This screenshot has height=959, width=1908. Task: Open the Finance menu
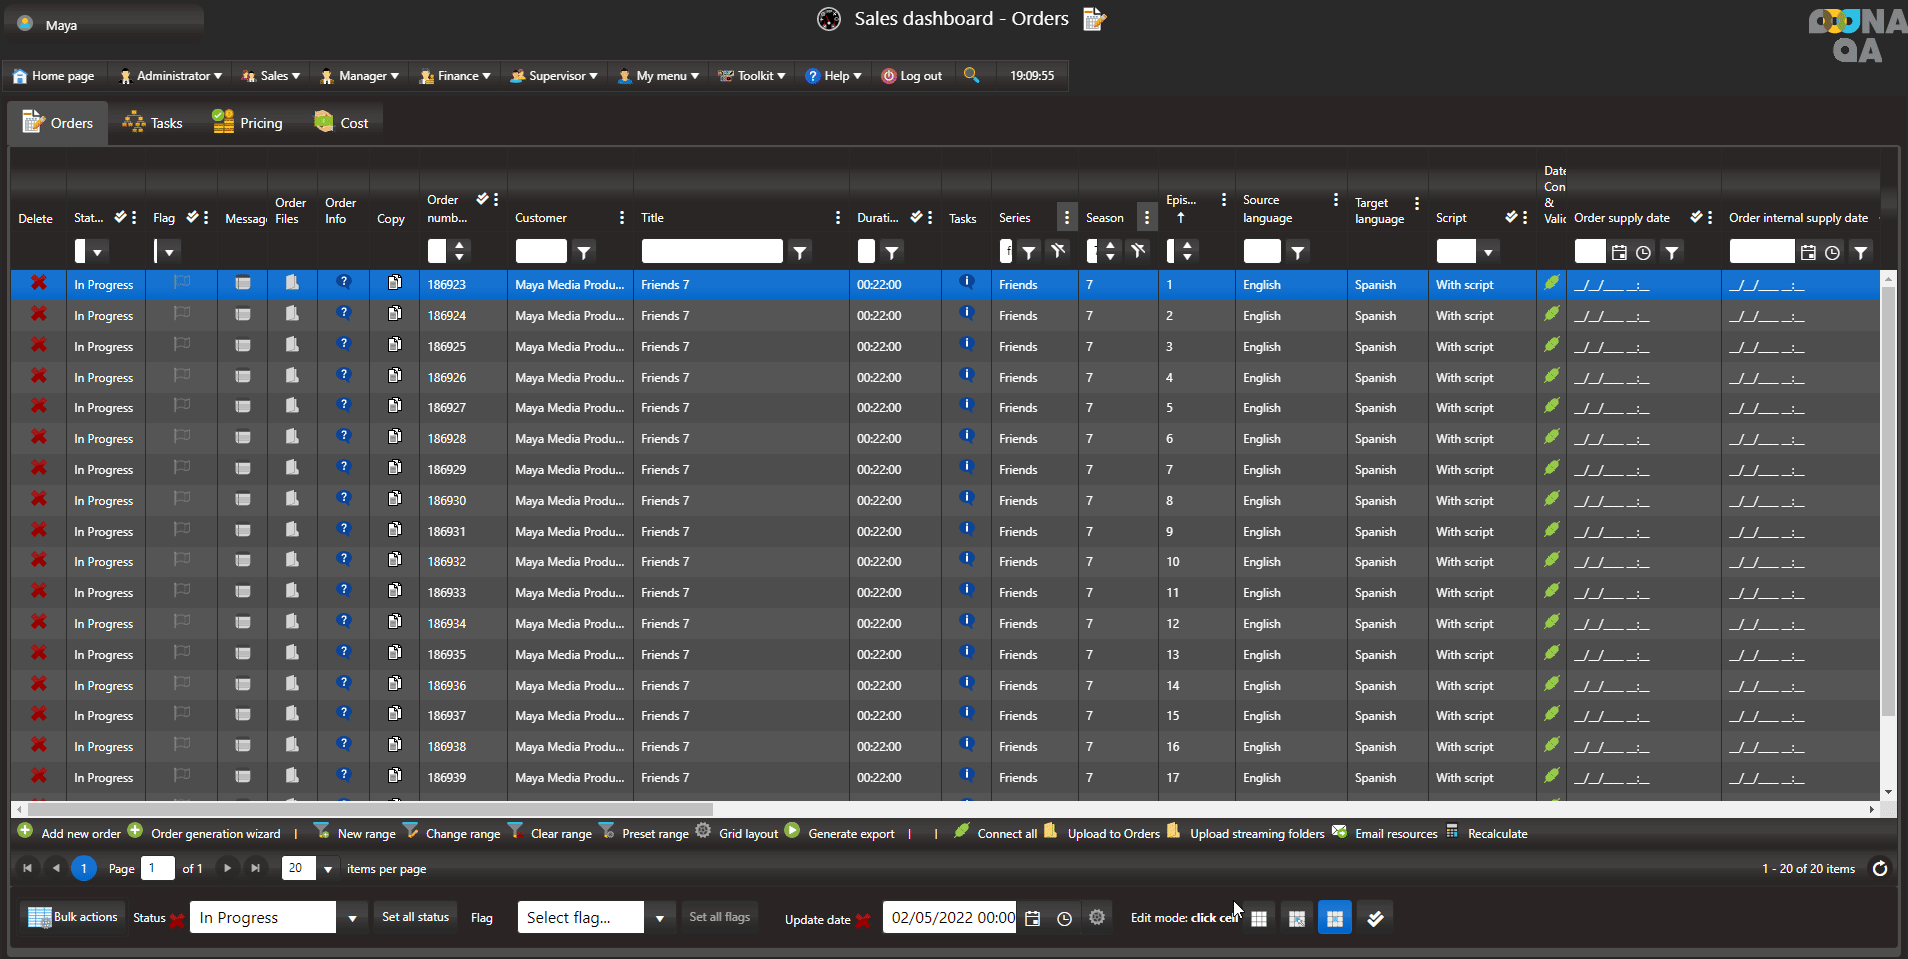[456, 76]
